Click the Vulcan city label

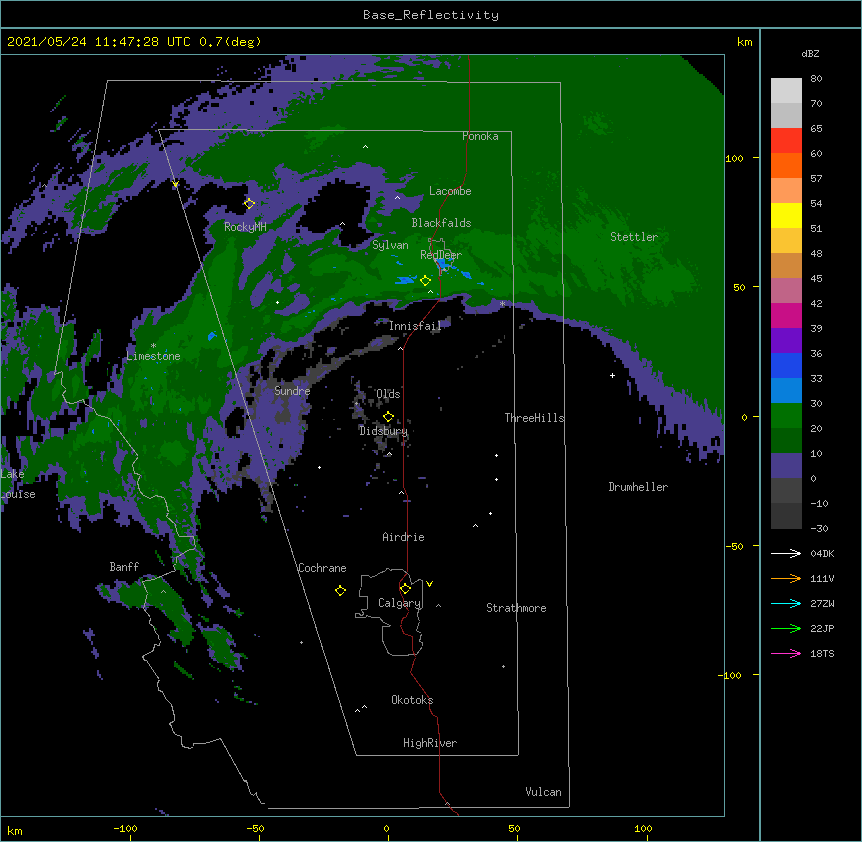click(x=543, y=792)
